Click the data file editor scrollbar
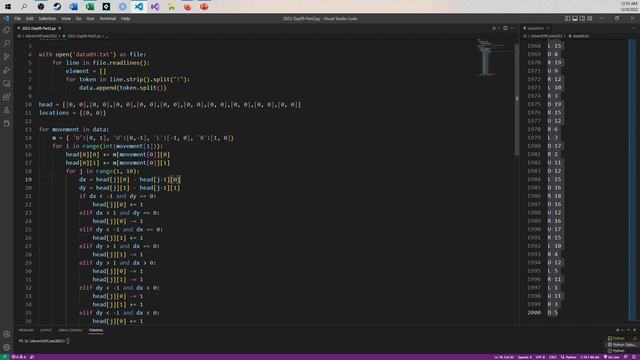 click(633, 180)
